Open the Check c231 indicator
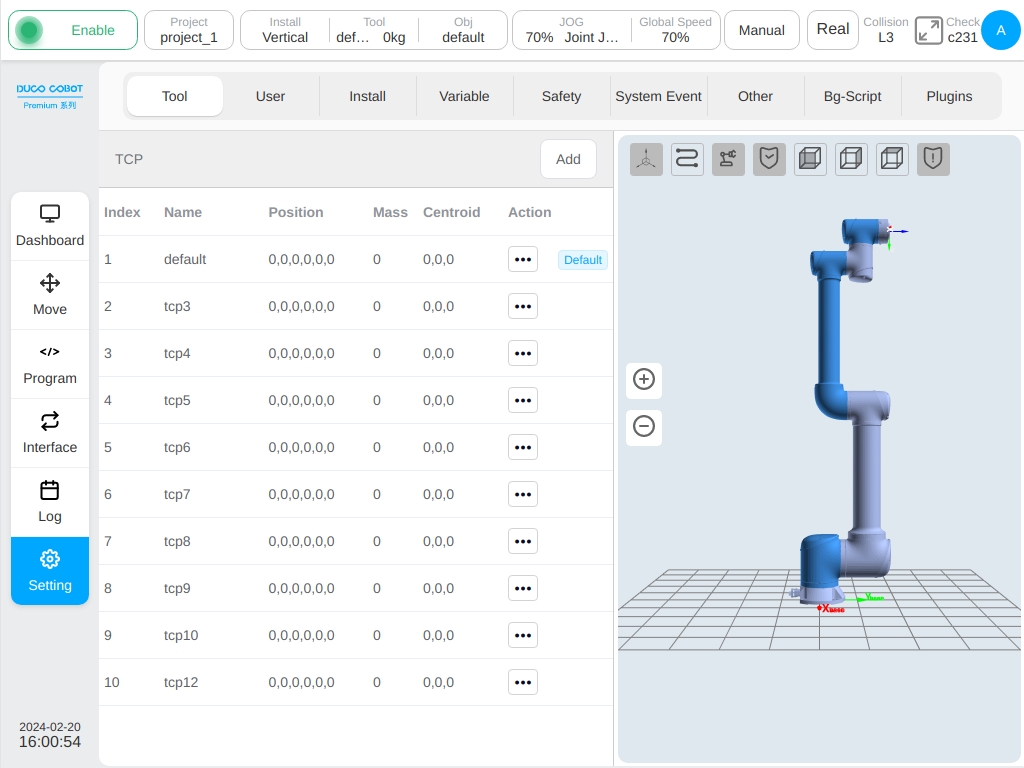The image size is (1024, 768). 963,30
